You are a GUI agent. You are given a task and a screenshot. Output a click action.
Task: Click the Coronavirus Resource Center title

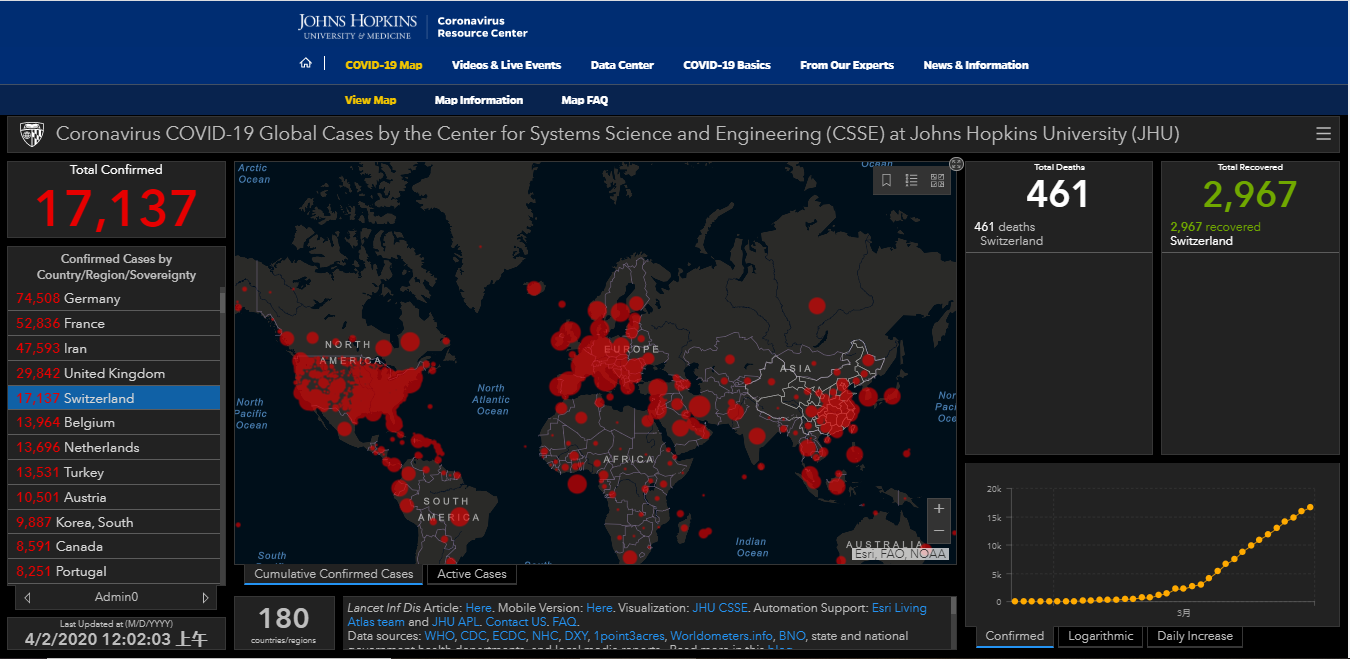[482, 27]
